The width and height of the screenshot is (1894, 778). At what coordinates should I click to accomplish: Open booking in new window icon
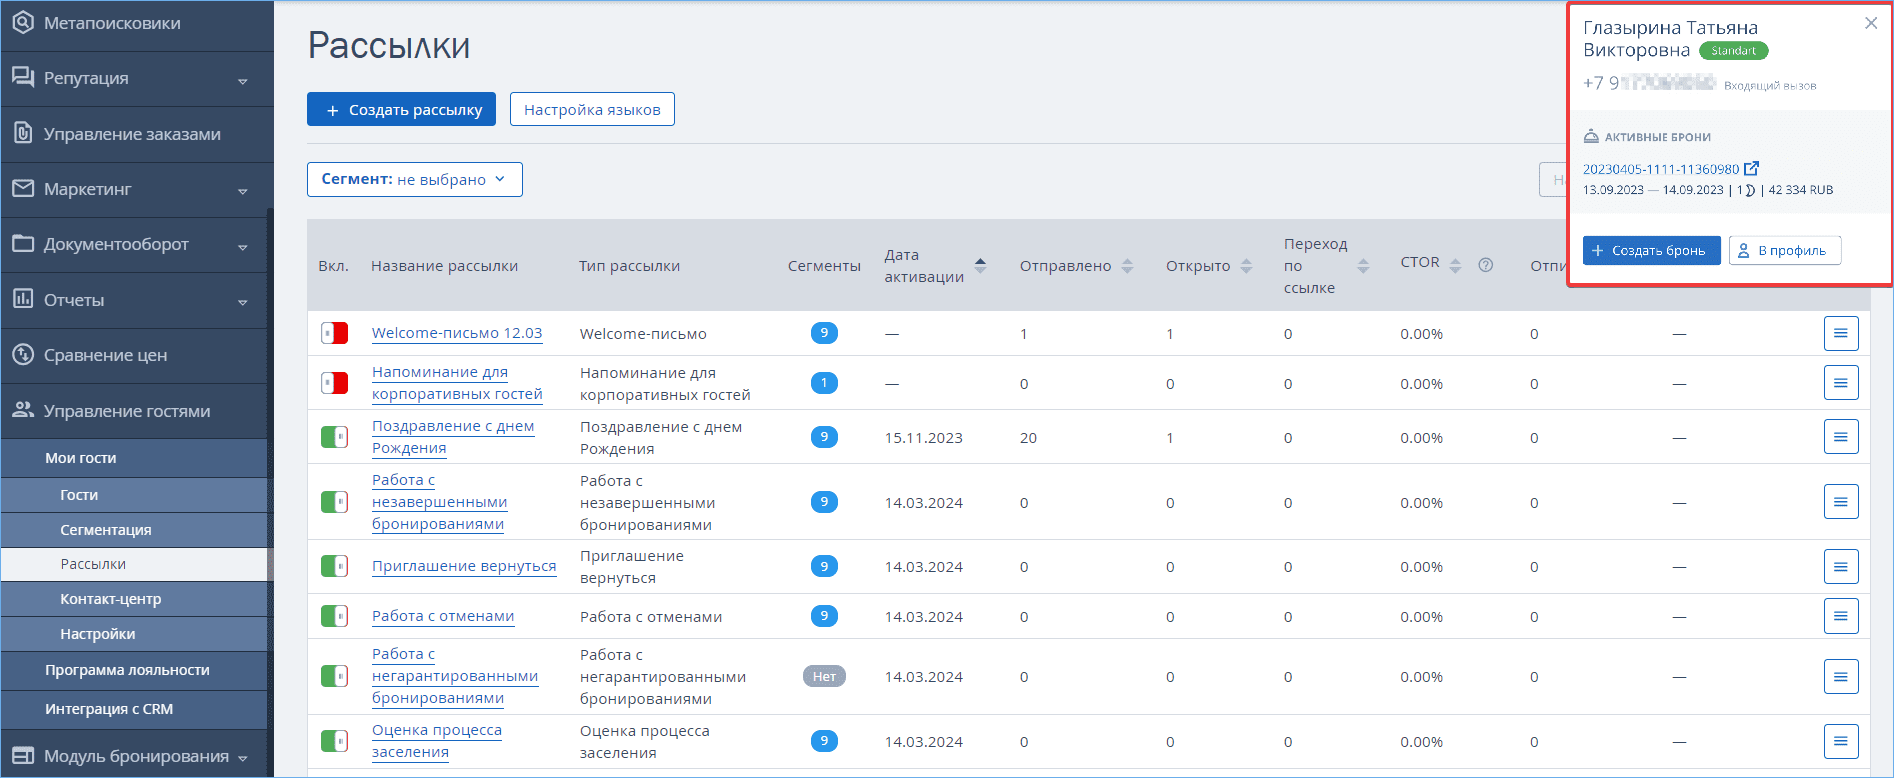click(1751, 168)
